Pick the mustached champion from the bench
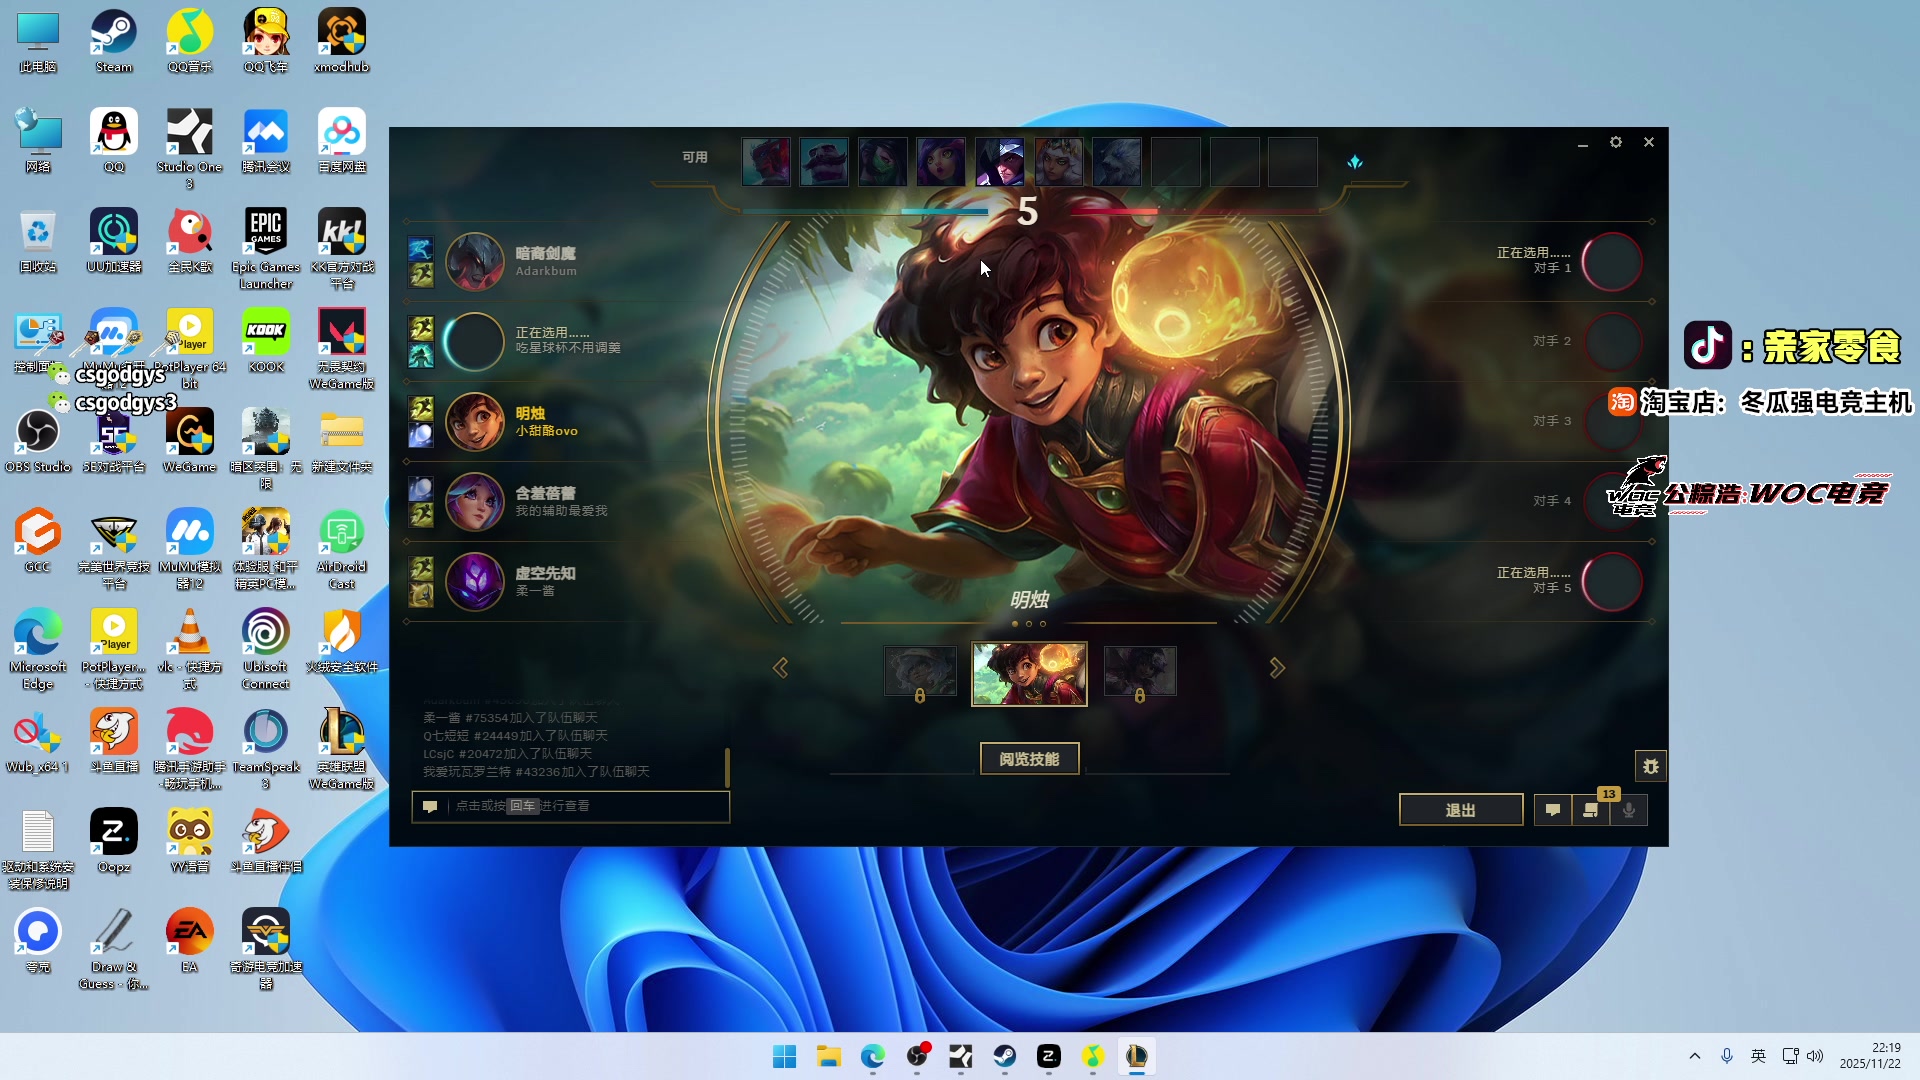This screenshot has width=1920, height=1080. [x=825, y=162]
